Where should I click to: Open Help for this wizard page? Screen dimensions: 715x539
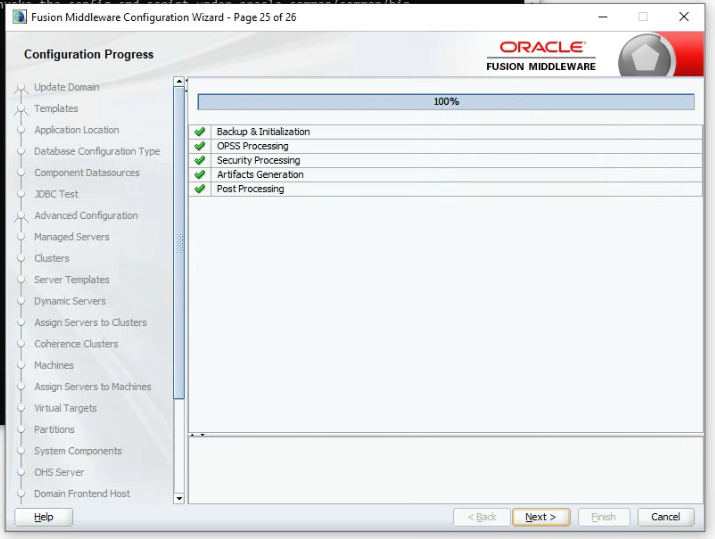pyautogui.click(x=43, y=517)
